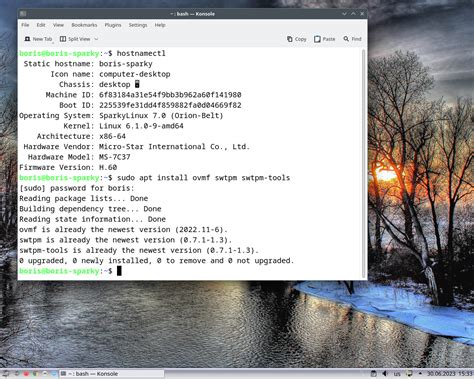Click the 'sudo apt install ovmf swtpm swtpm-tools' command
This screenshot has height=379, width=474.
pos(203,178)
